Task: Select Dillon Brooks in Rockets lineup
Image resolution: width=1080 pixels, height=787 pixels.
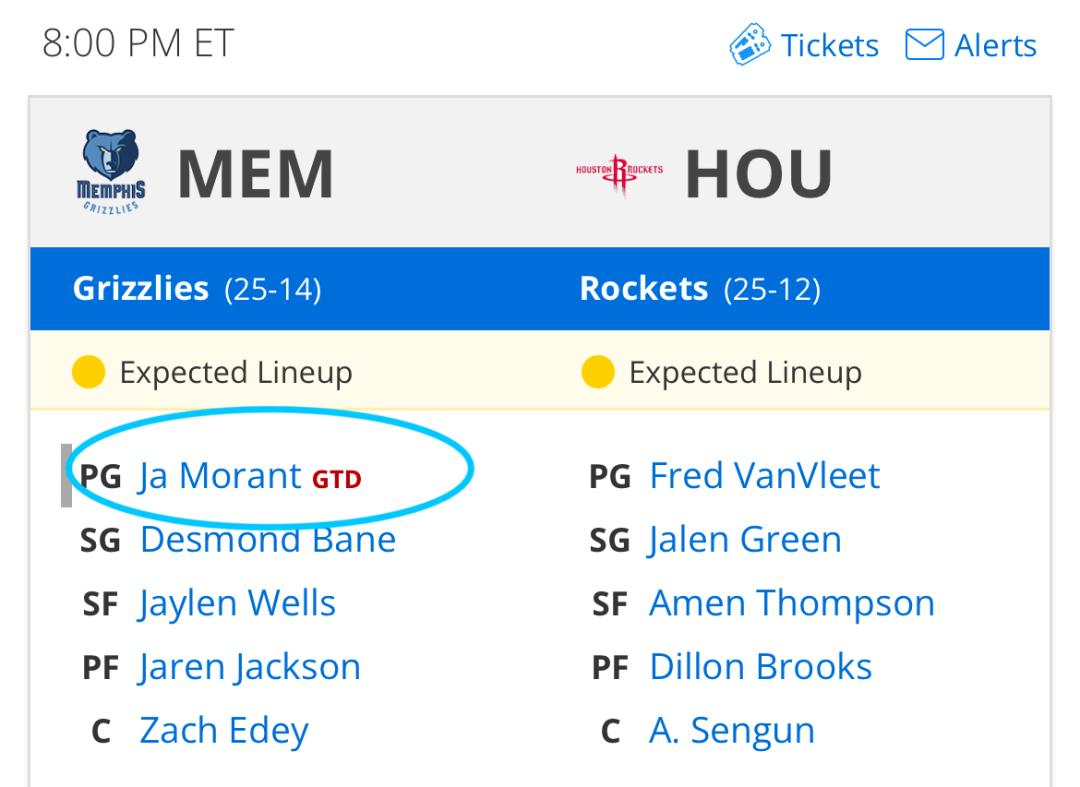Action: point(760,667)
